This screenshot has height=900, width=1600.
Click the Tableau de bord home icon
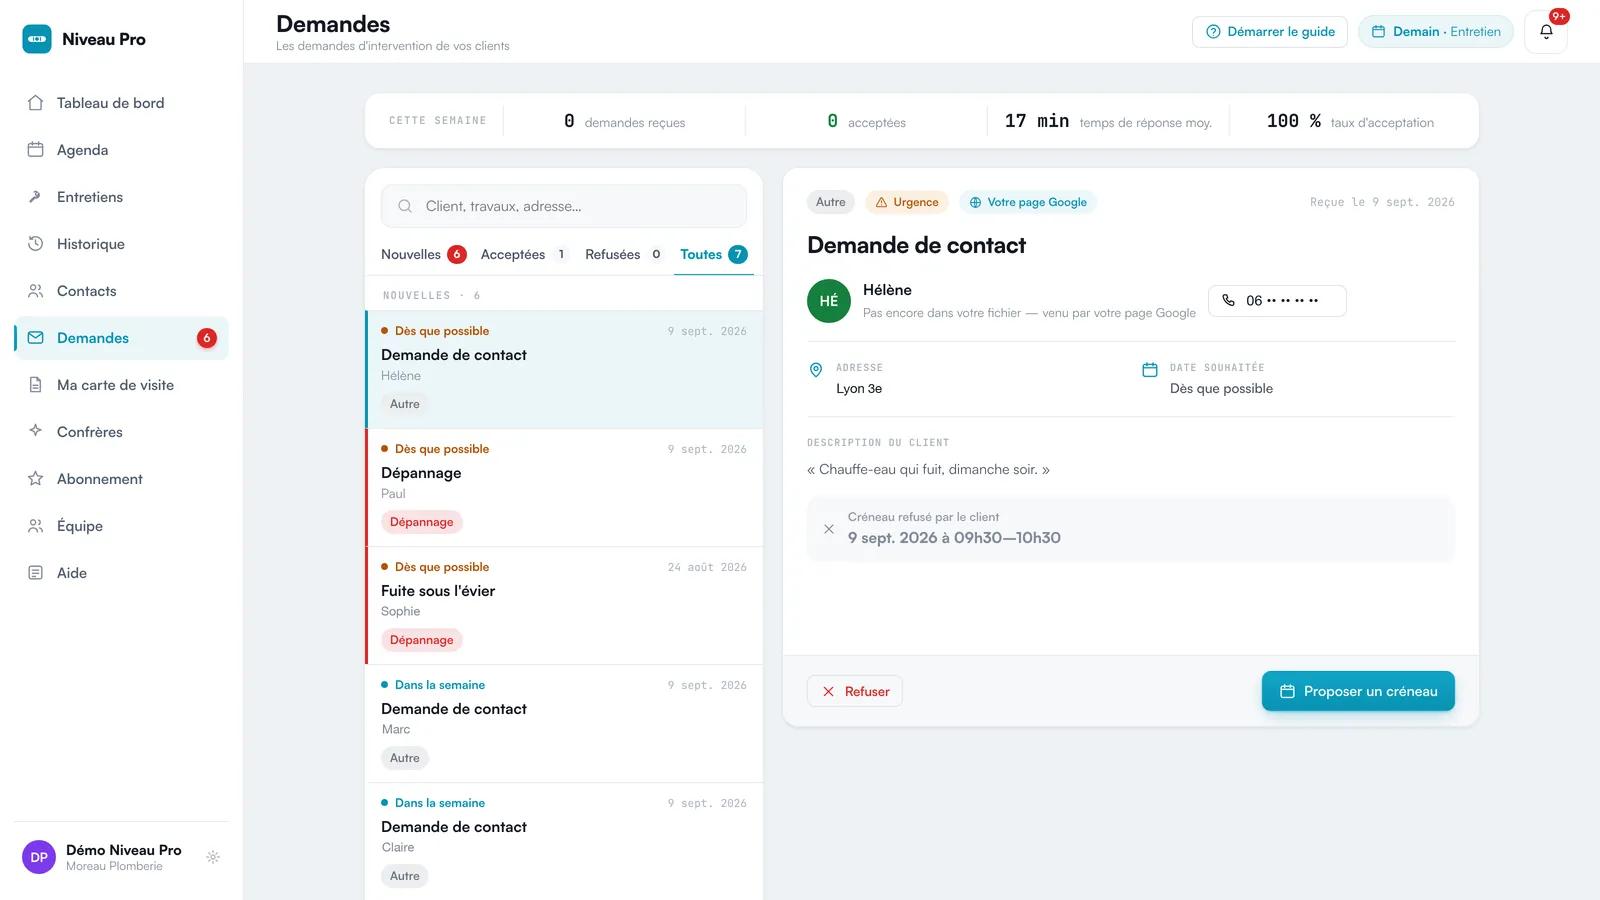[36, 103]
